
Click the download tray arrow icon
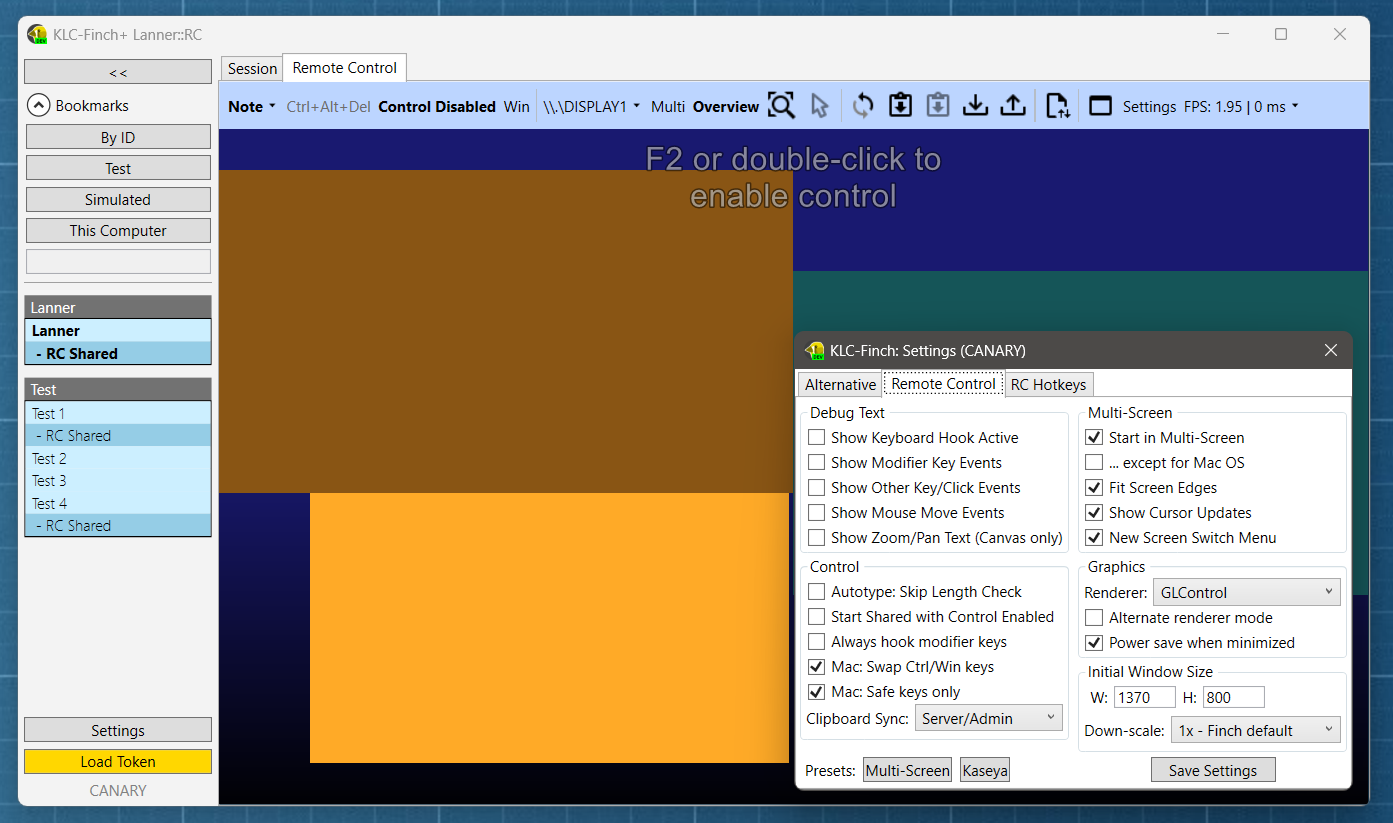975,105
